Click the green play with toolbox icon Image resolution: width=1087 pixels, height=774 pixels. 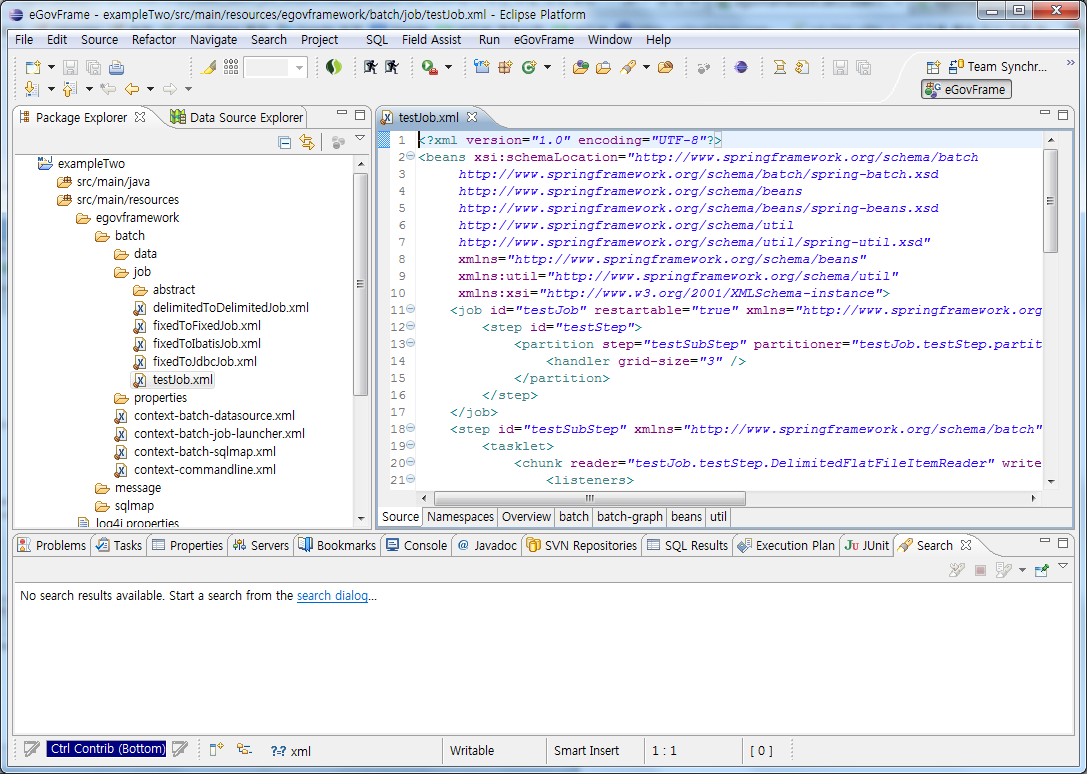point(430,67)
